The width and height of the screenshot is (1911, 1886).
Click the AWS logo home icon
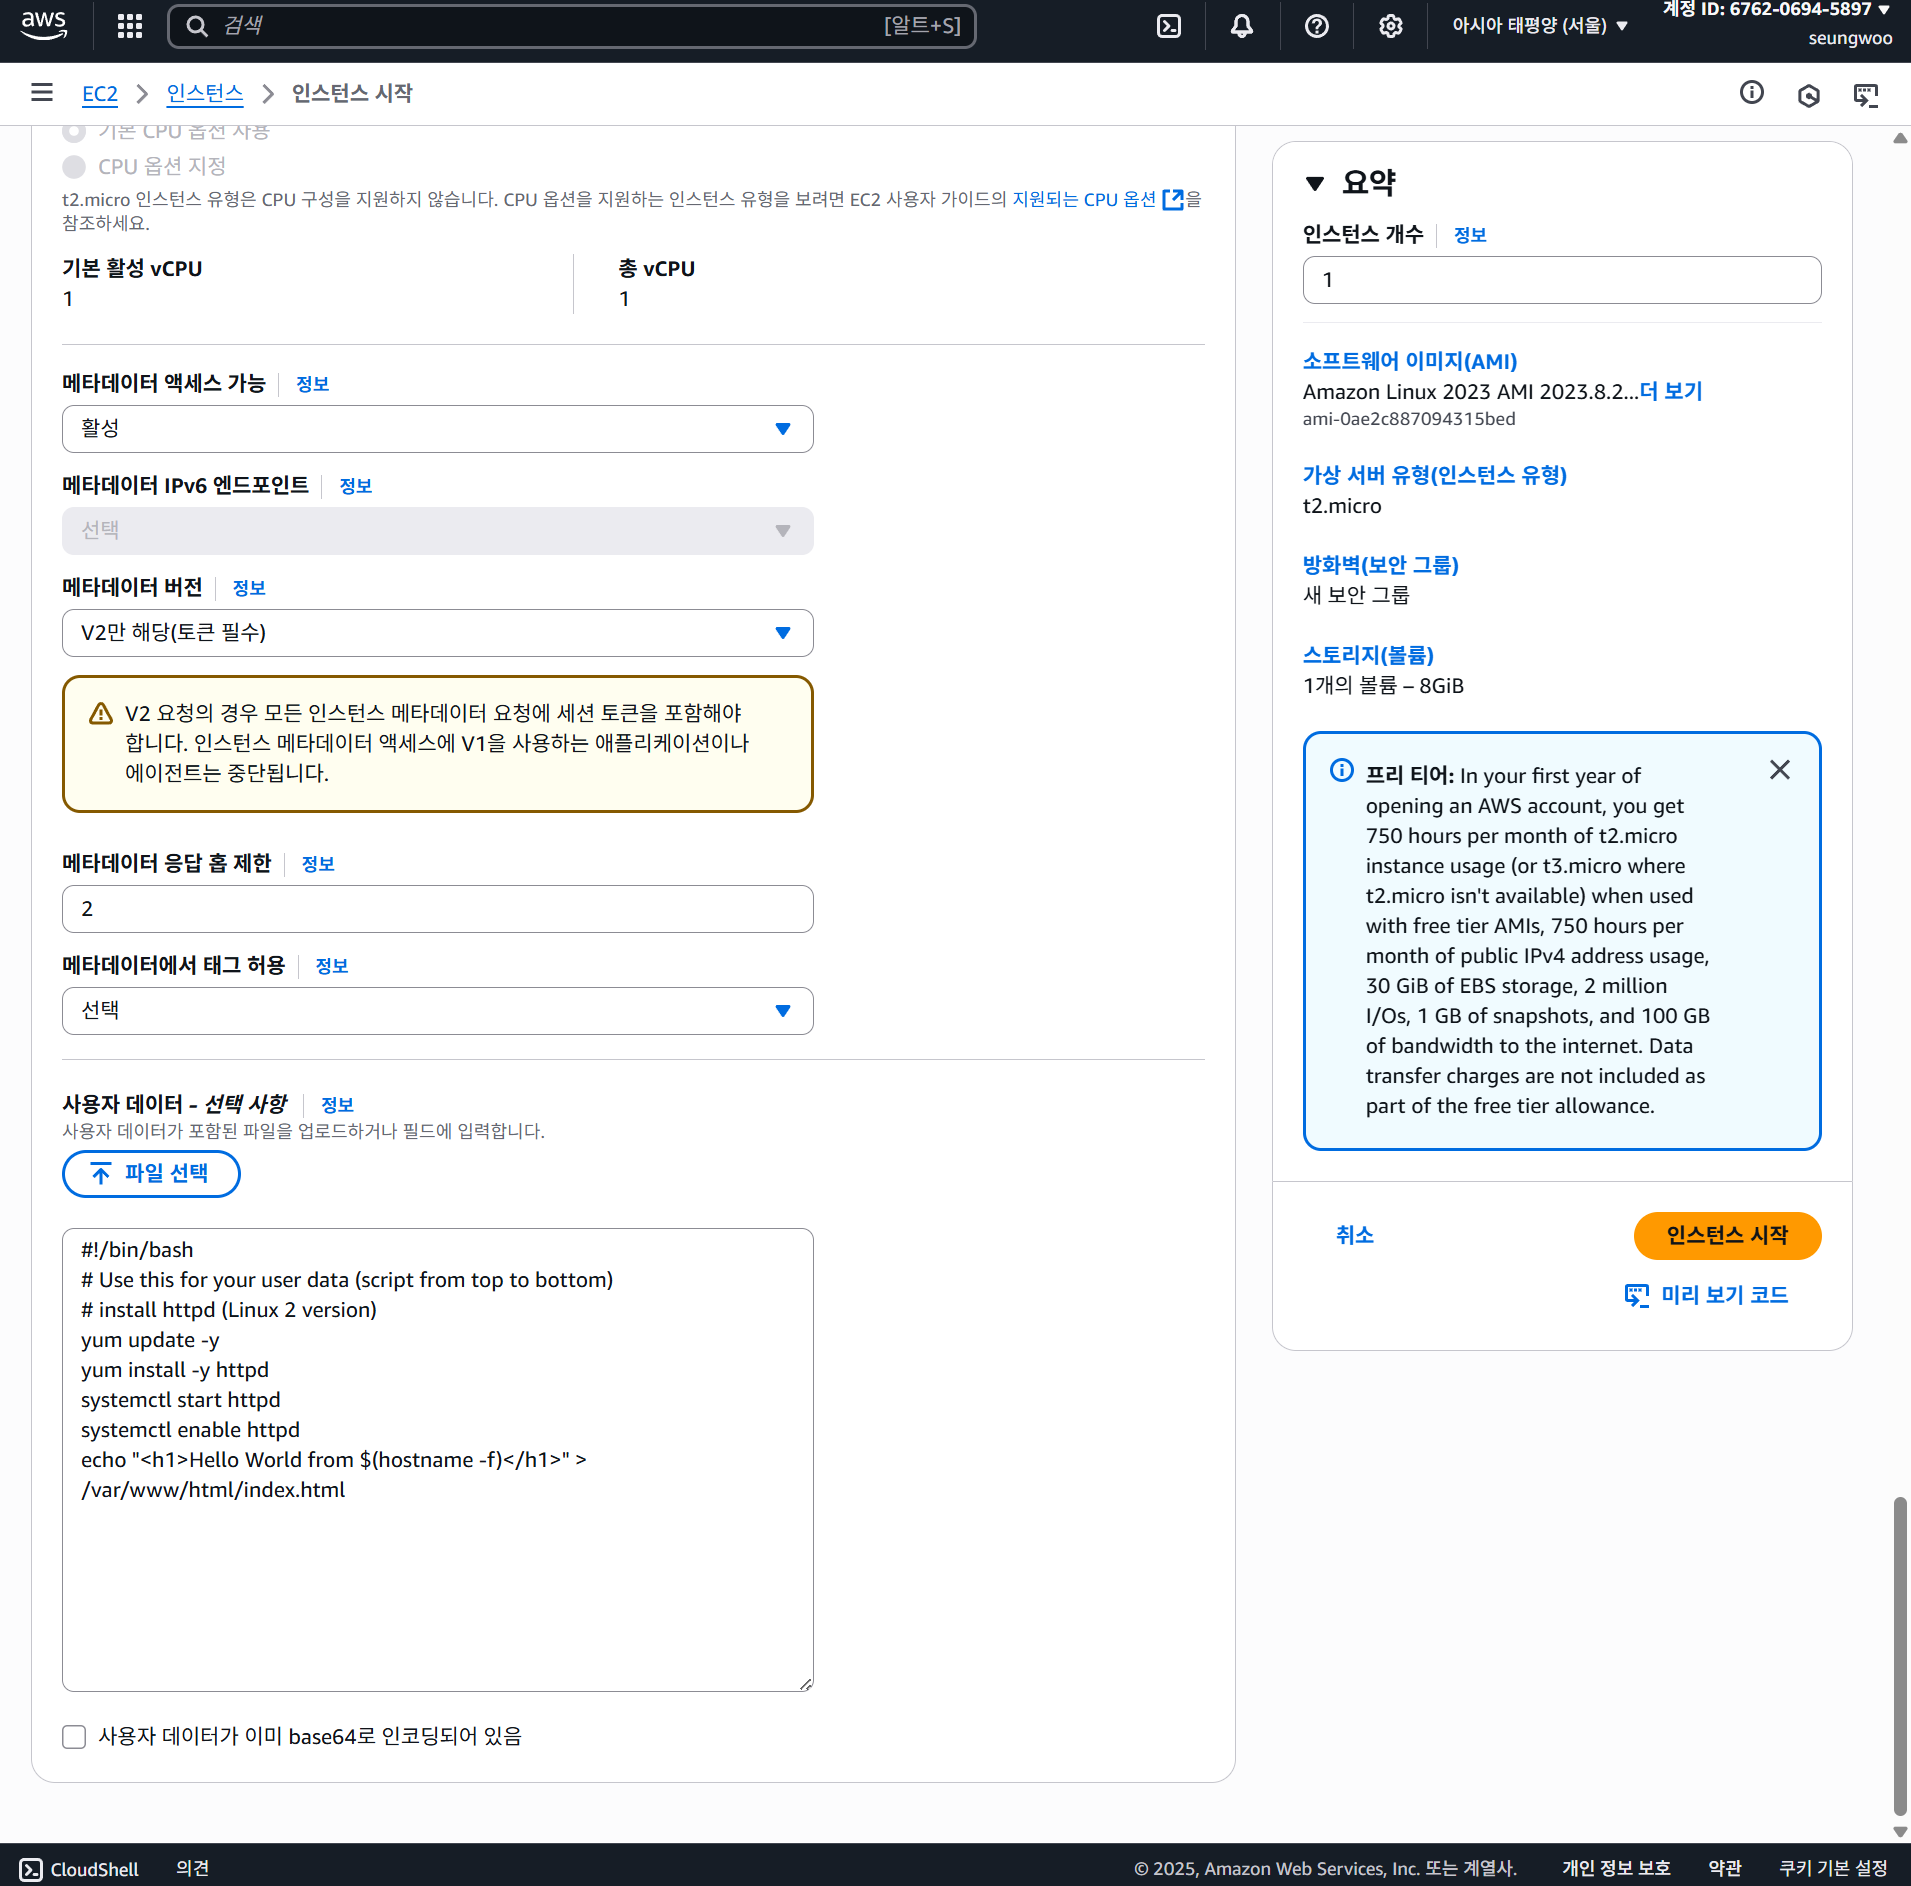pyautogui.click(x=44, y=25)
